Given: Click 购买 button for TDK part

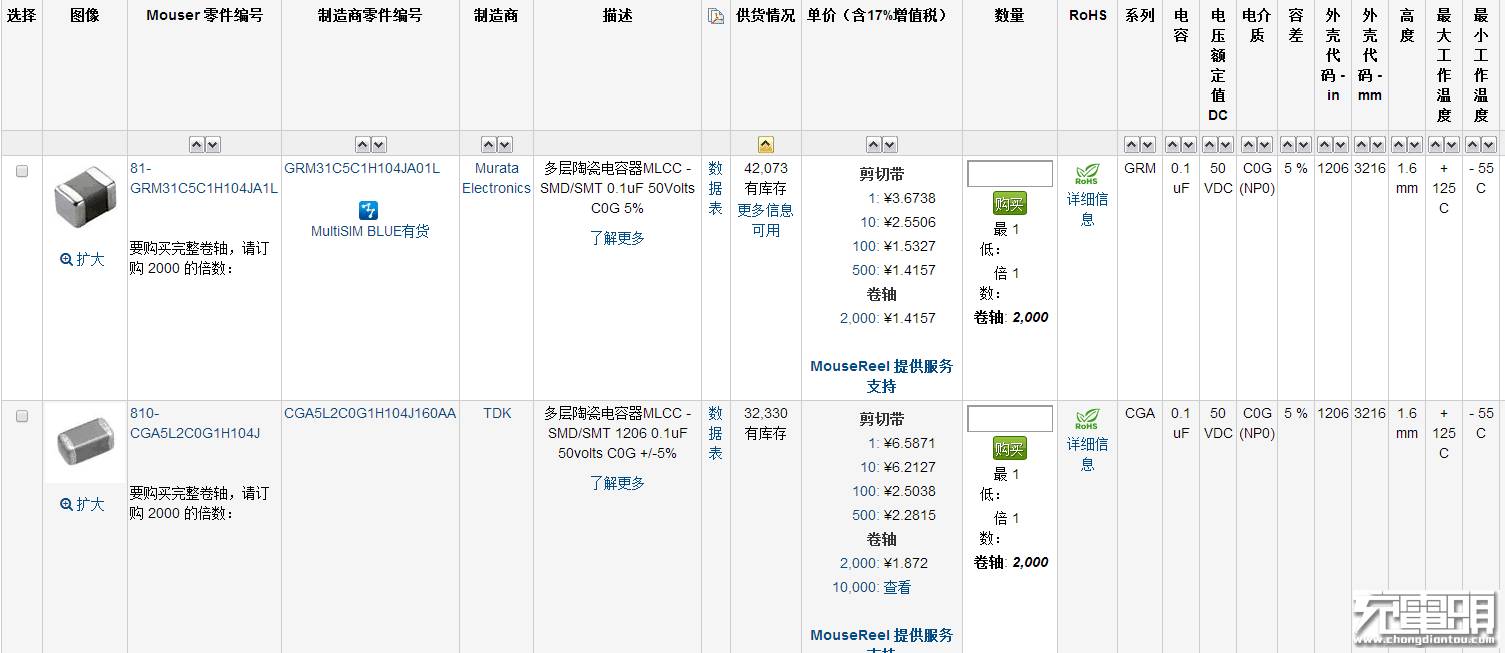Looking at the screenshot, I should point(1010,449).
